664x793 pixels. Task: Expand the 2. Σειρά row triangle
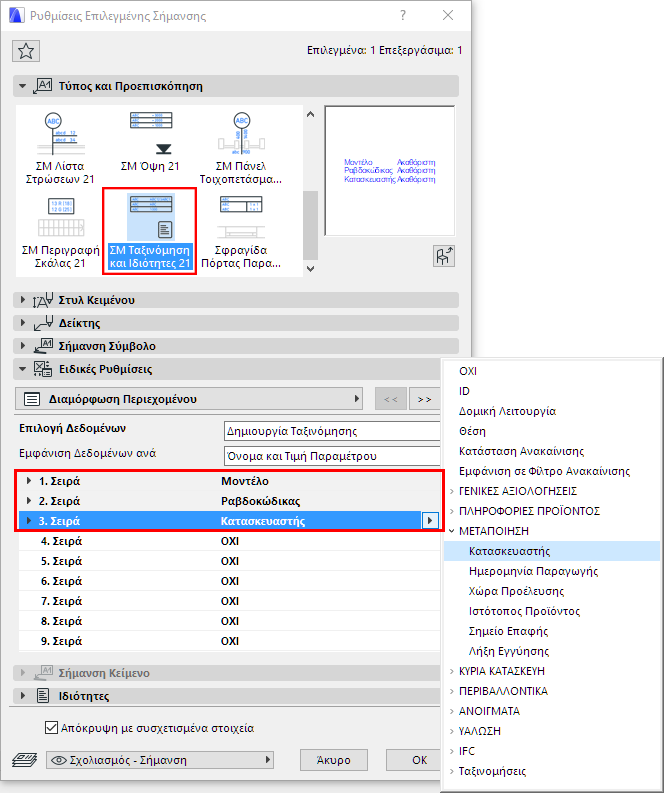click(29, 501)
